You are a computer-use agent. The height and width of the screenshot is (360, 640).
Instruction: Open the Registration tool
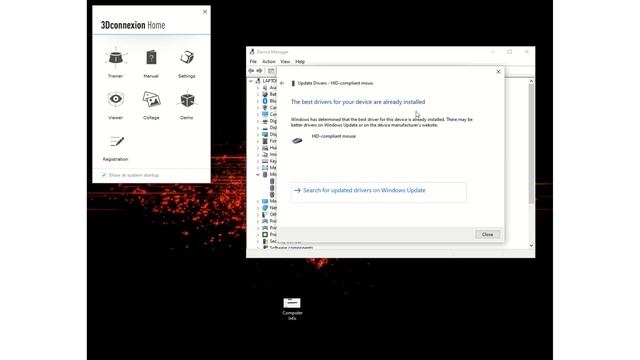pyautogui.click(x=116, y=148)
